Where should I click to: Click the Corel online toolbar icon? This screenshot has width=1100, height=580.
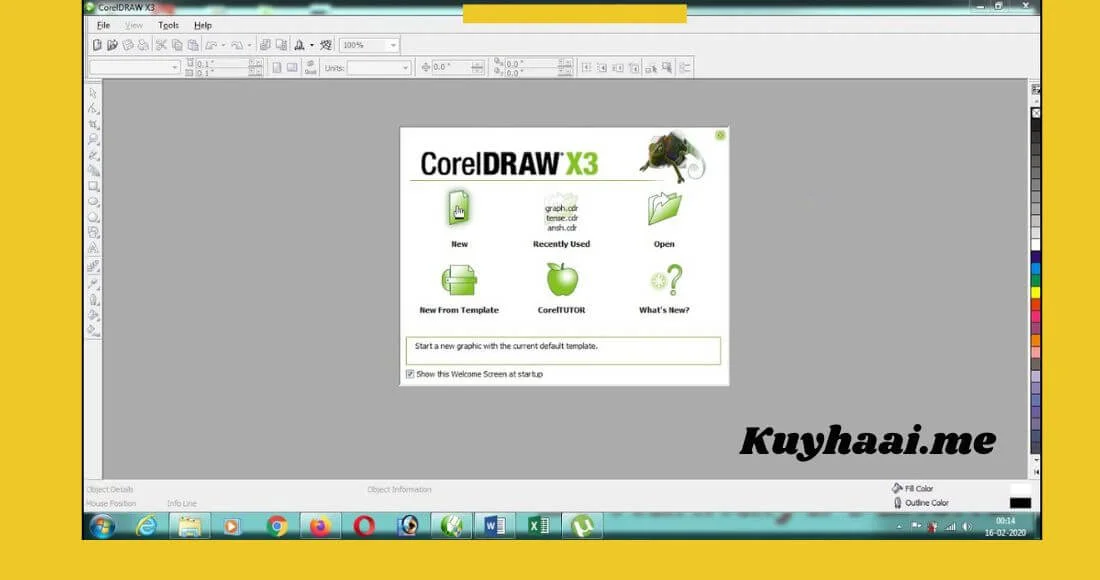click(x=326, y=45)
